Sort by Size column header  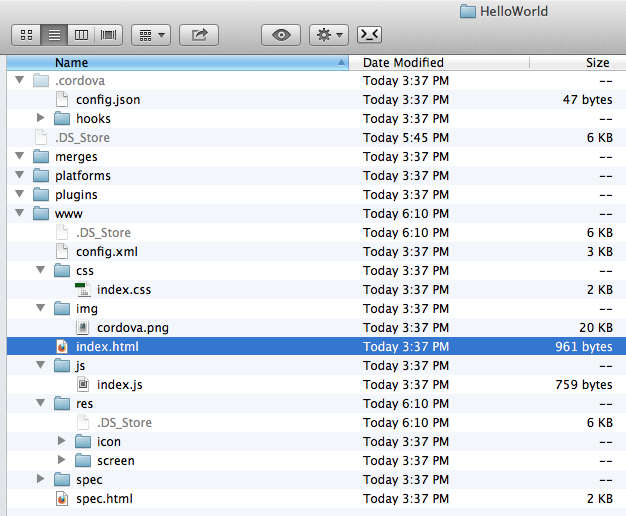(x=597, y=62)
